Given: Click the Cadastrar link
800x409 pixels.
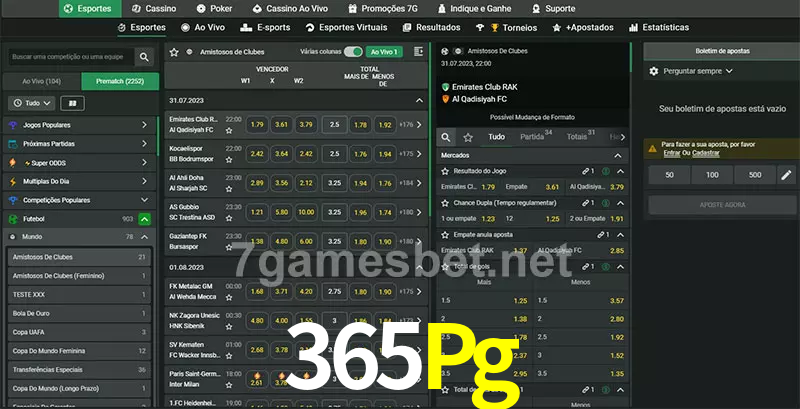Looking at the screenshot, I should point(706,153).
